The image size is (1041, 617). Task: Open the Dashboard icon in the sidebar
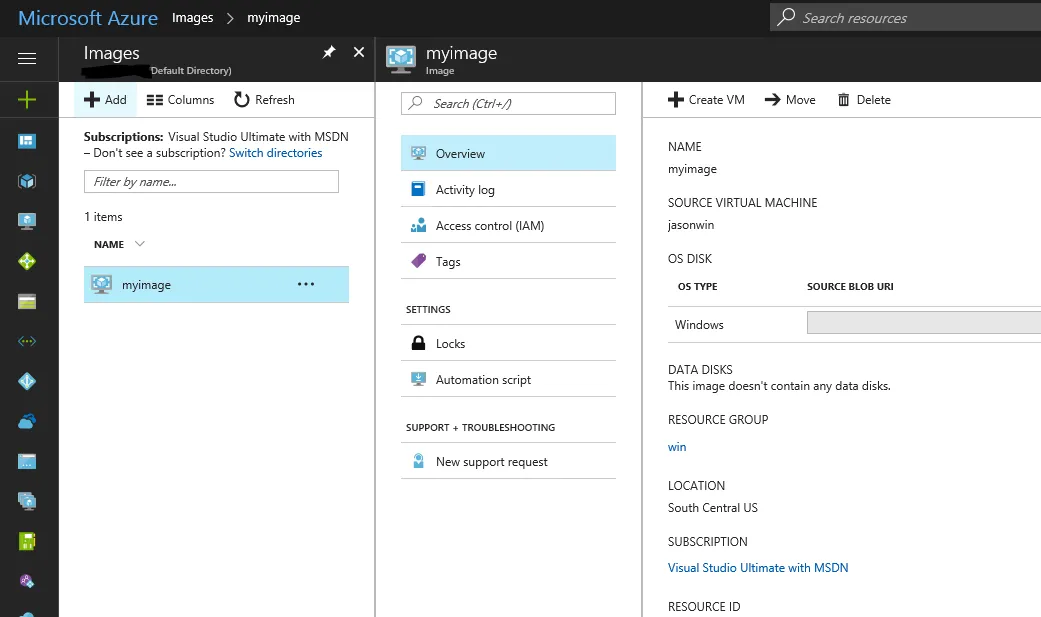pos(27,141)
